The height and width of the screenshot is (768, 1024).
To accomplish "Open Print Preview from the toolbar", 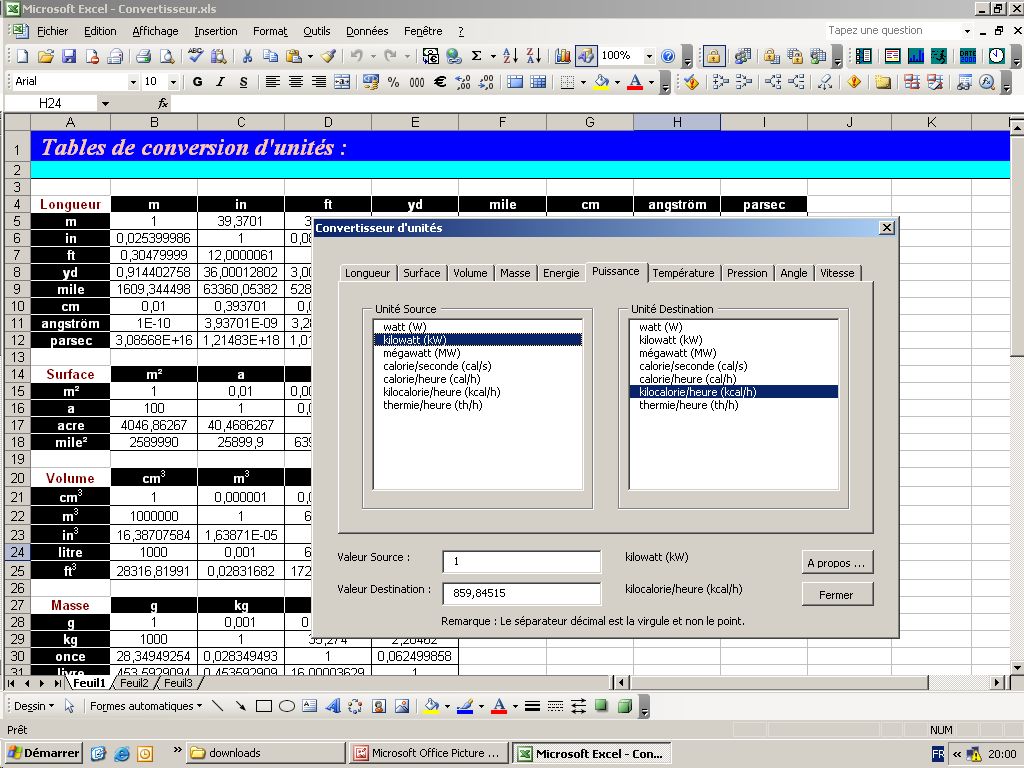I will pos(167,56).
